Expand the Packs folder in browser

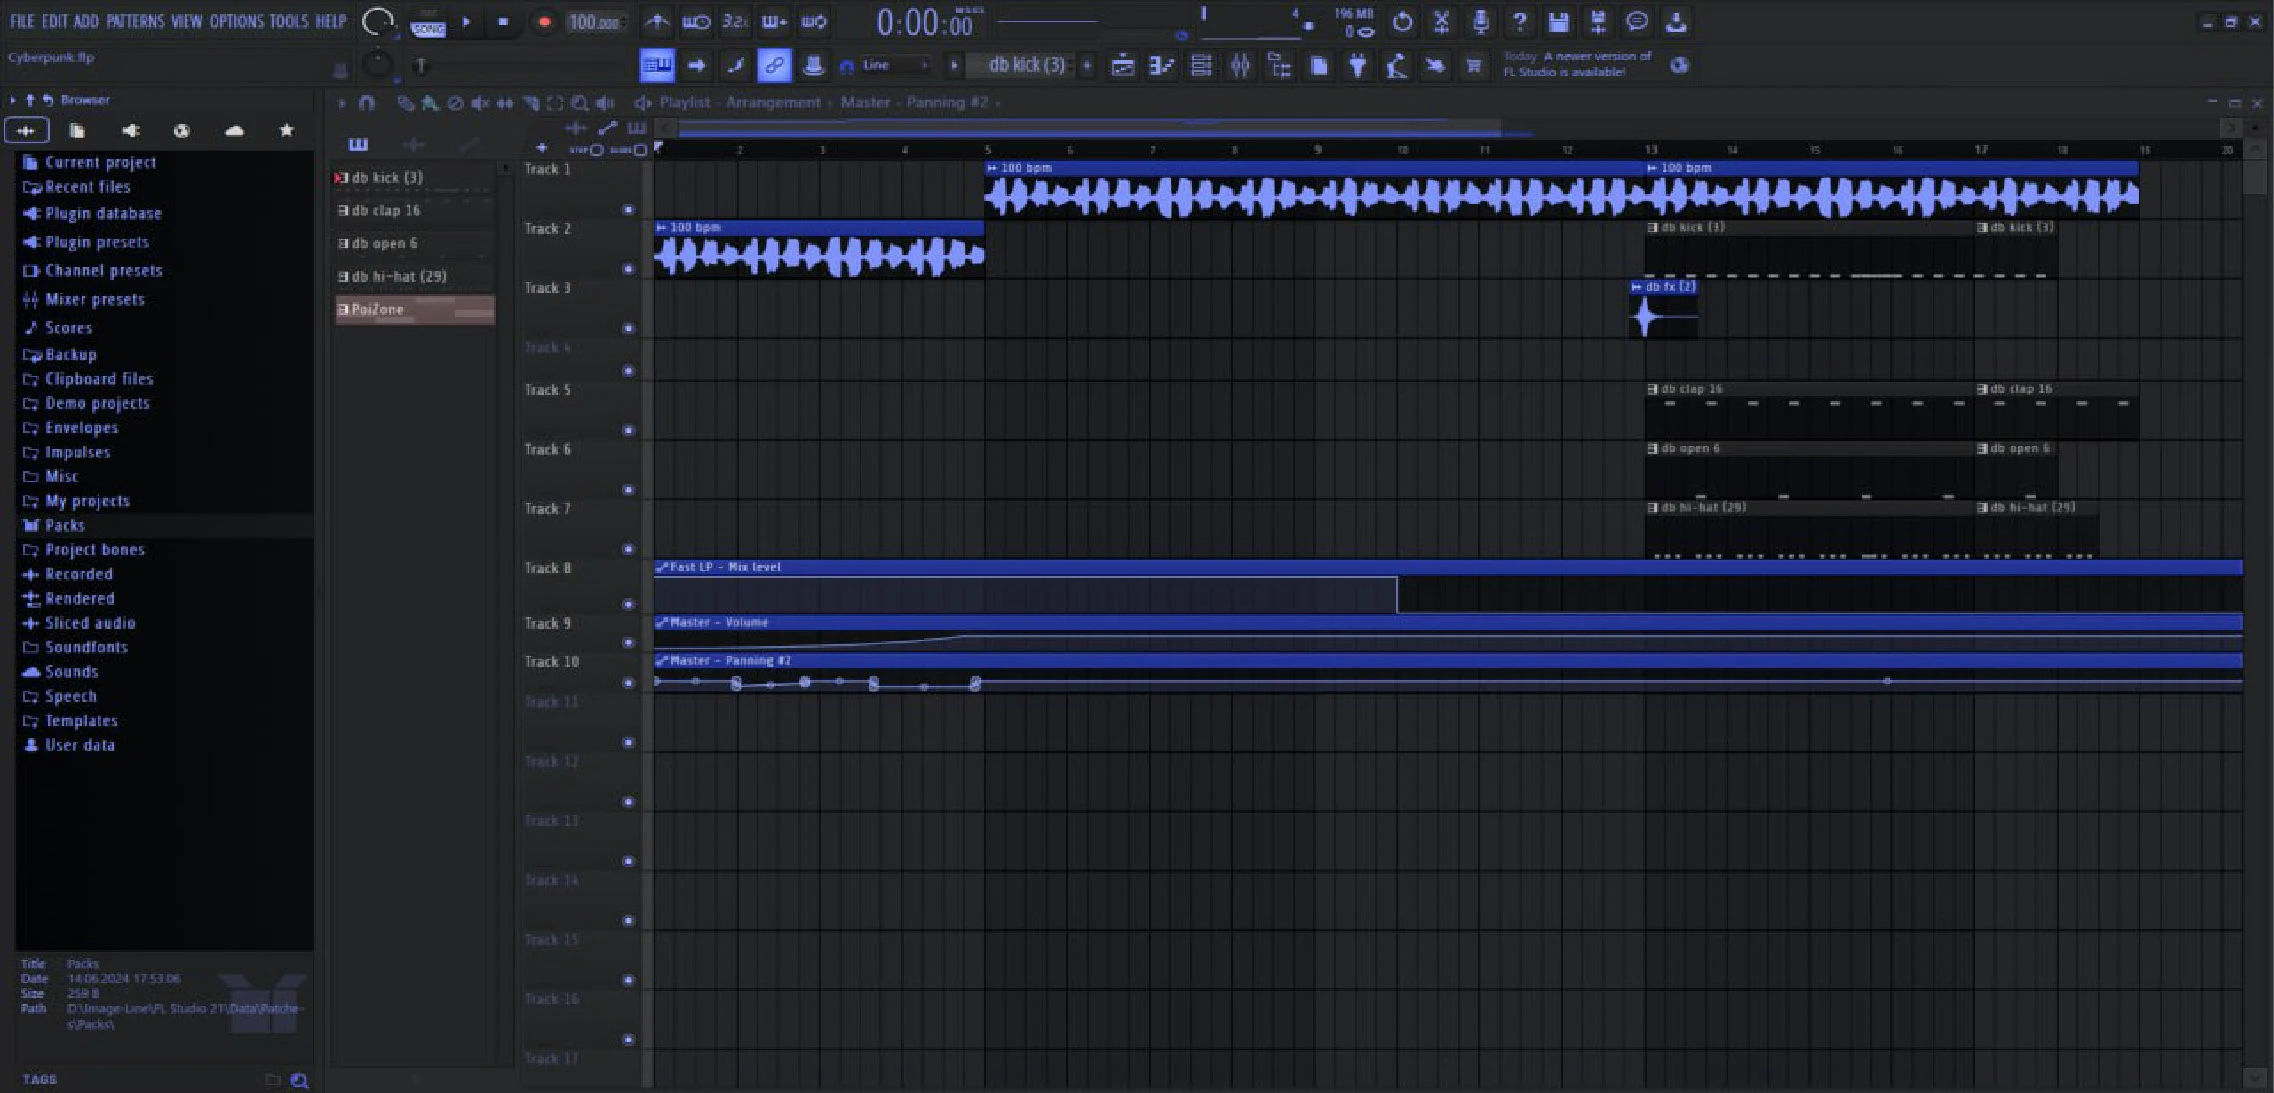tap(64, 525)
